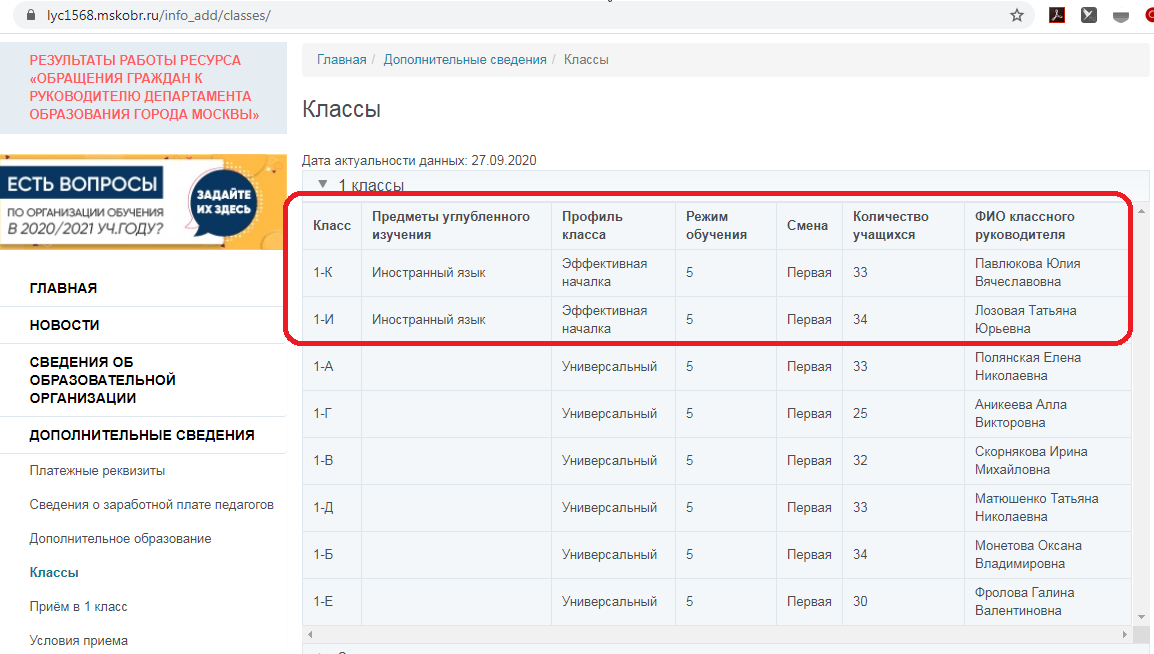Open 'Платежные реквизиты' sidebar link
1154x654 pixels.
click(x=97, y=470)
